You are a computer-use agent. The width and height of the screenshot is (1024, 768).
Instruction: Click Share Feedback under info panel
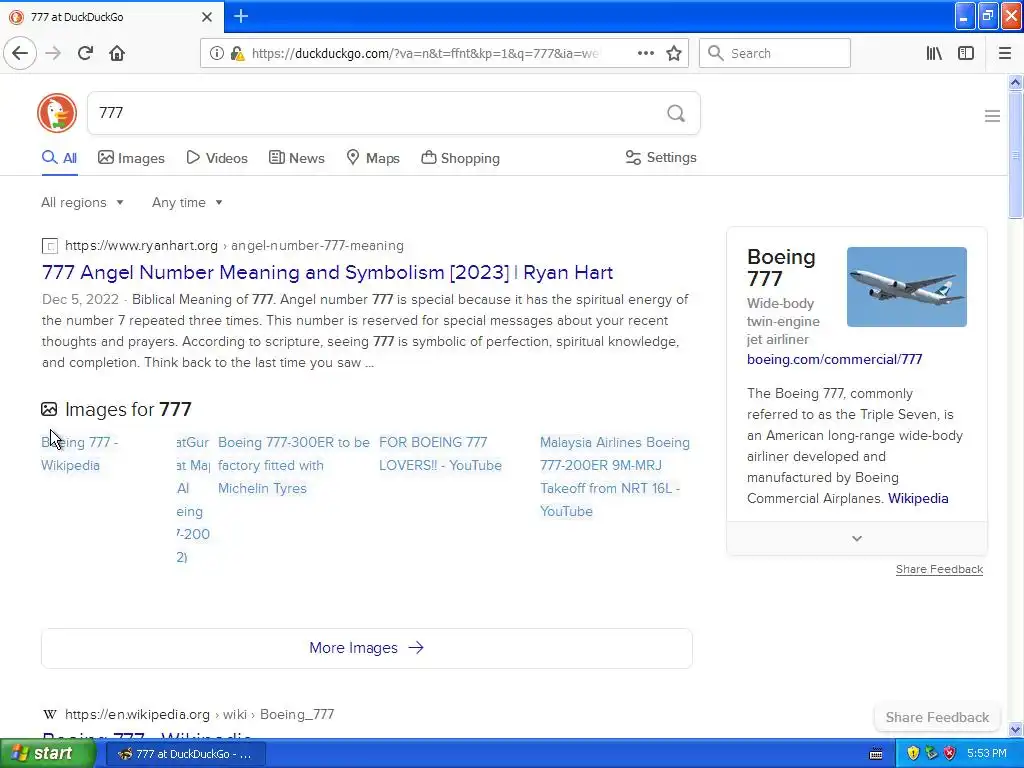[x=939, y=569]
